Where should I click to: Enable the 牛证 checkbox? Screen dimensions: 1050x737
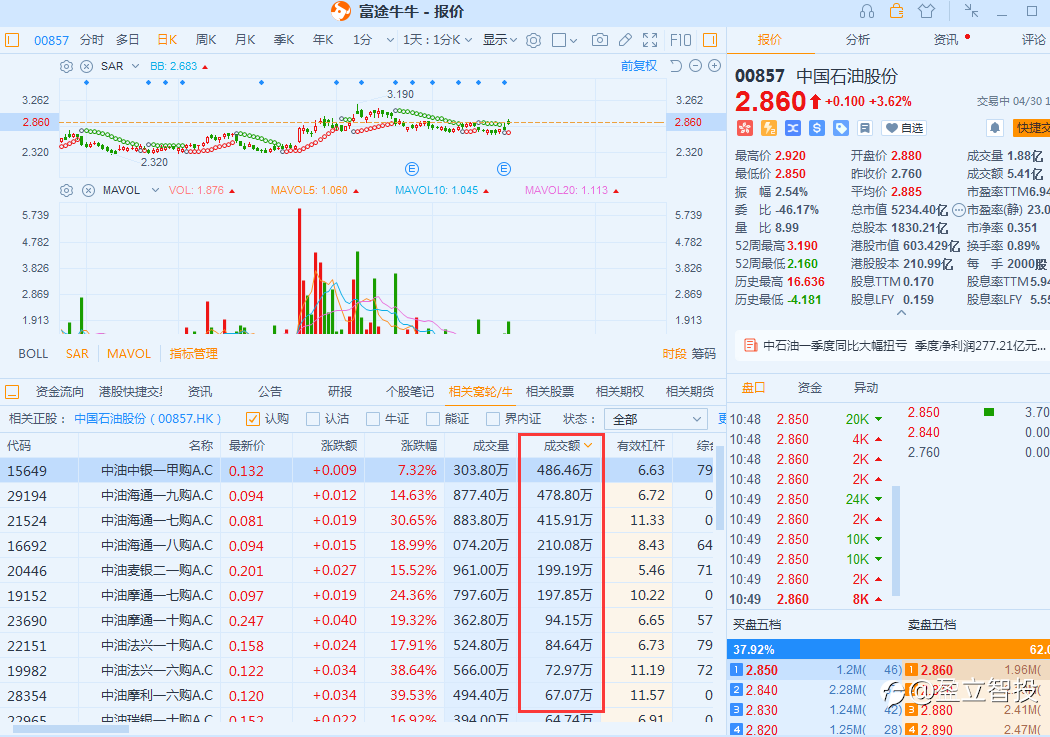point(373,419)
